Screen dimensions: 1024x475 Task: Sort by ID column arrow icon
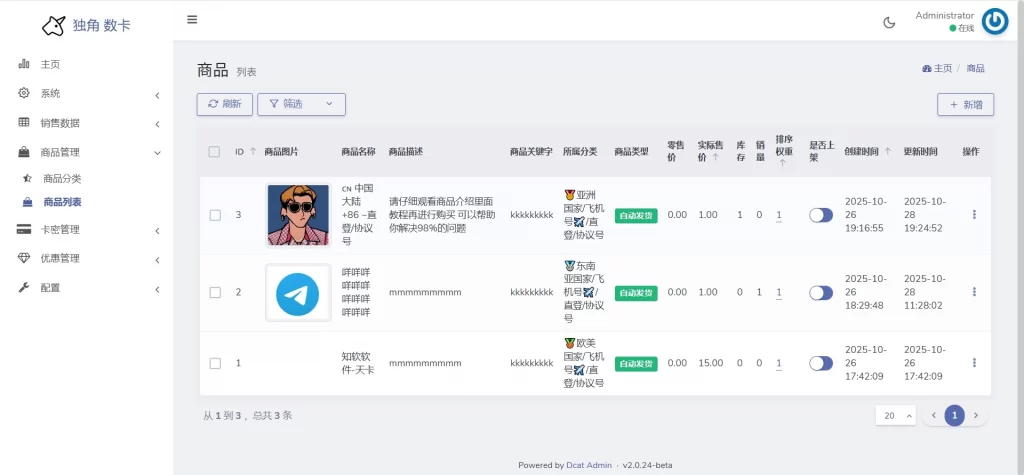tap(253, 152)
